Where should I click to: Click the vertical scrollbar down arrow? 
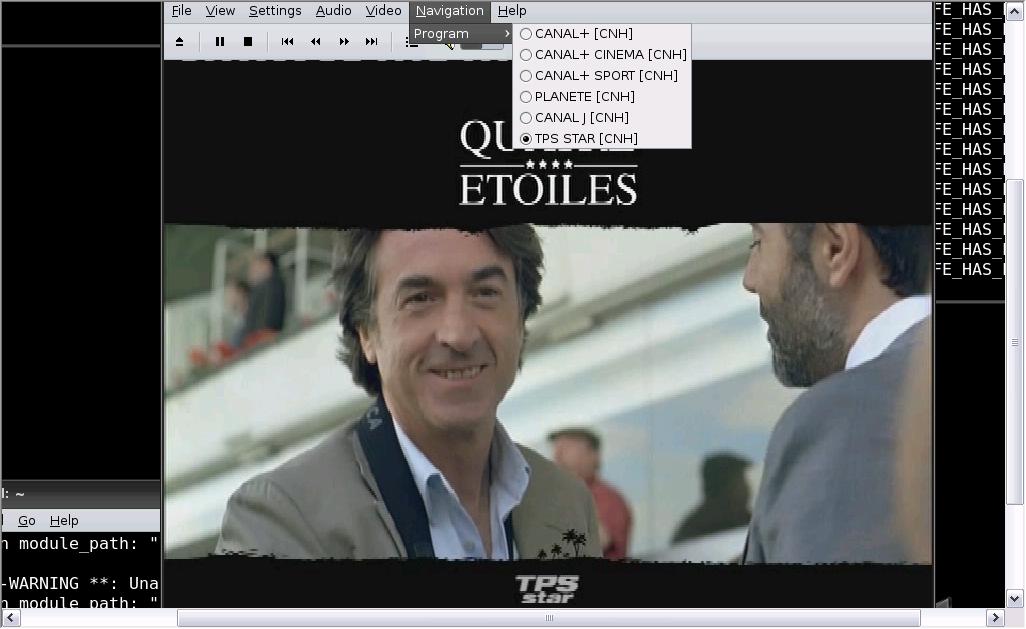click(x=1015, y=598)
